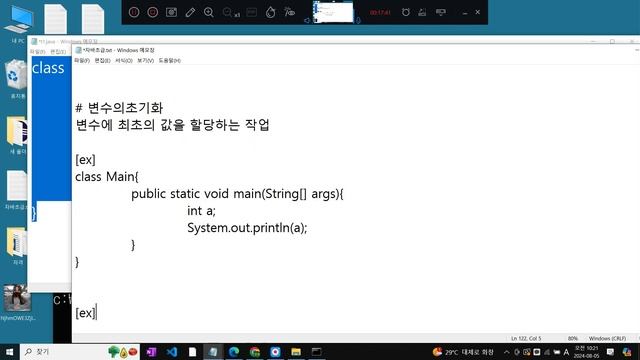
Task: Open the notification center icon
Action: tap(610, 352)
